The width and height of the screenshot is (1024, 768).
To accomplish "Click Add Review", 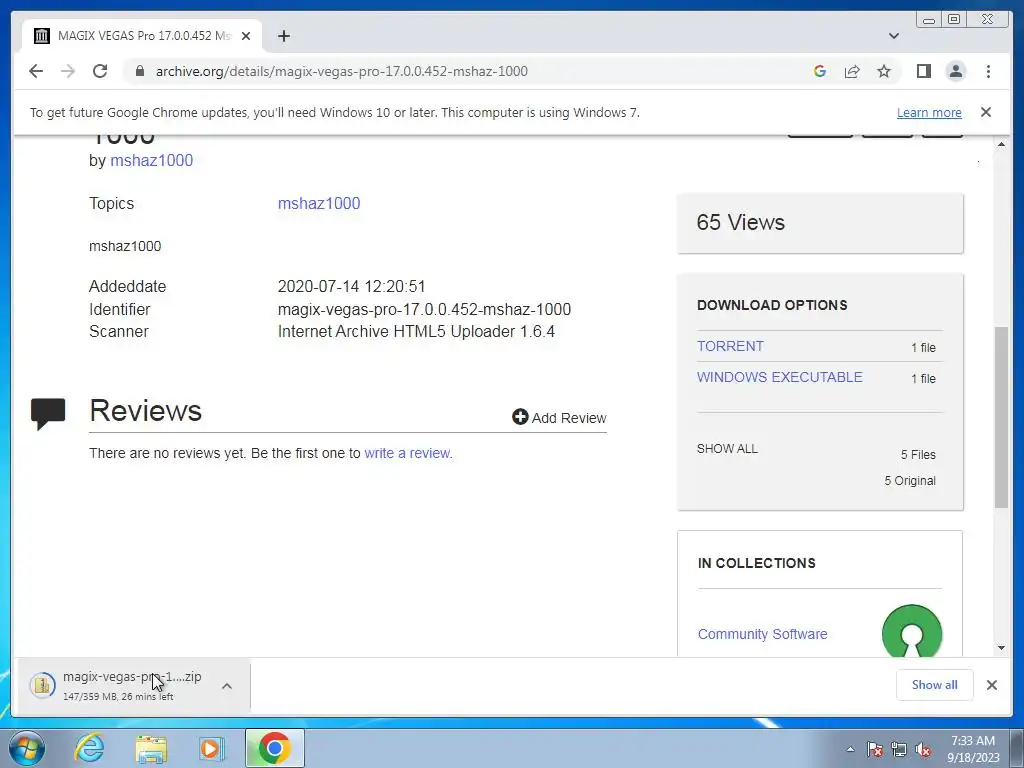I will pyautogui.click(x=559, y=417).
